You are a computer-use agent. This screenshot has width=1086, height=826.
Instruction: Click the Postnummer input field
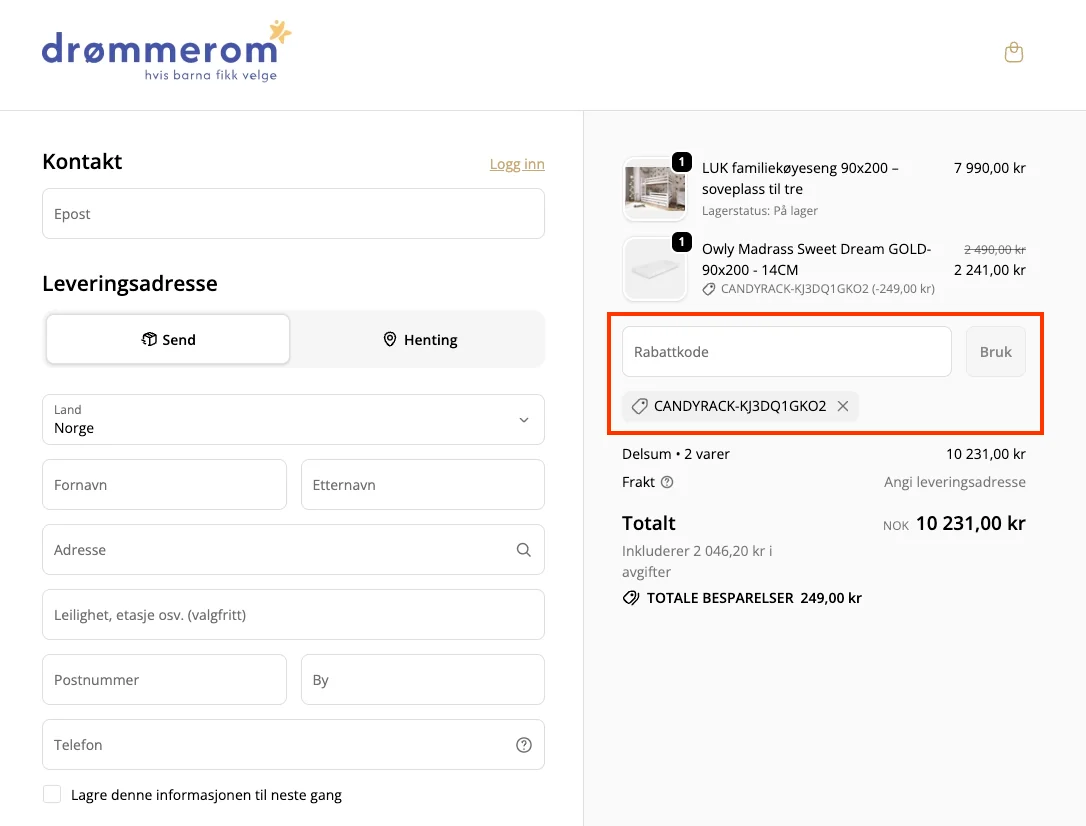coord(164,680)
